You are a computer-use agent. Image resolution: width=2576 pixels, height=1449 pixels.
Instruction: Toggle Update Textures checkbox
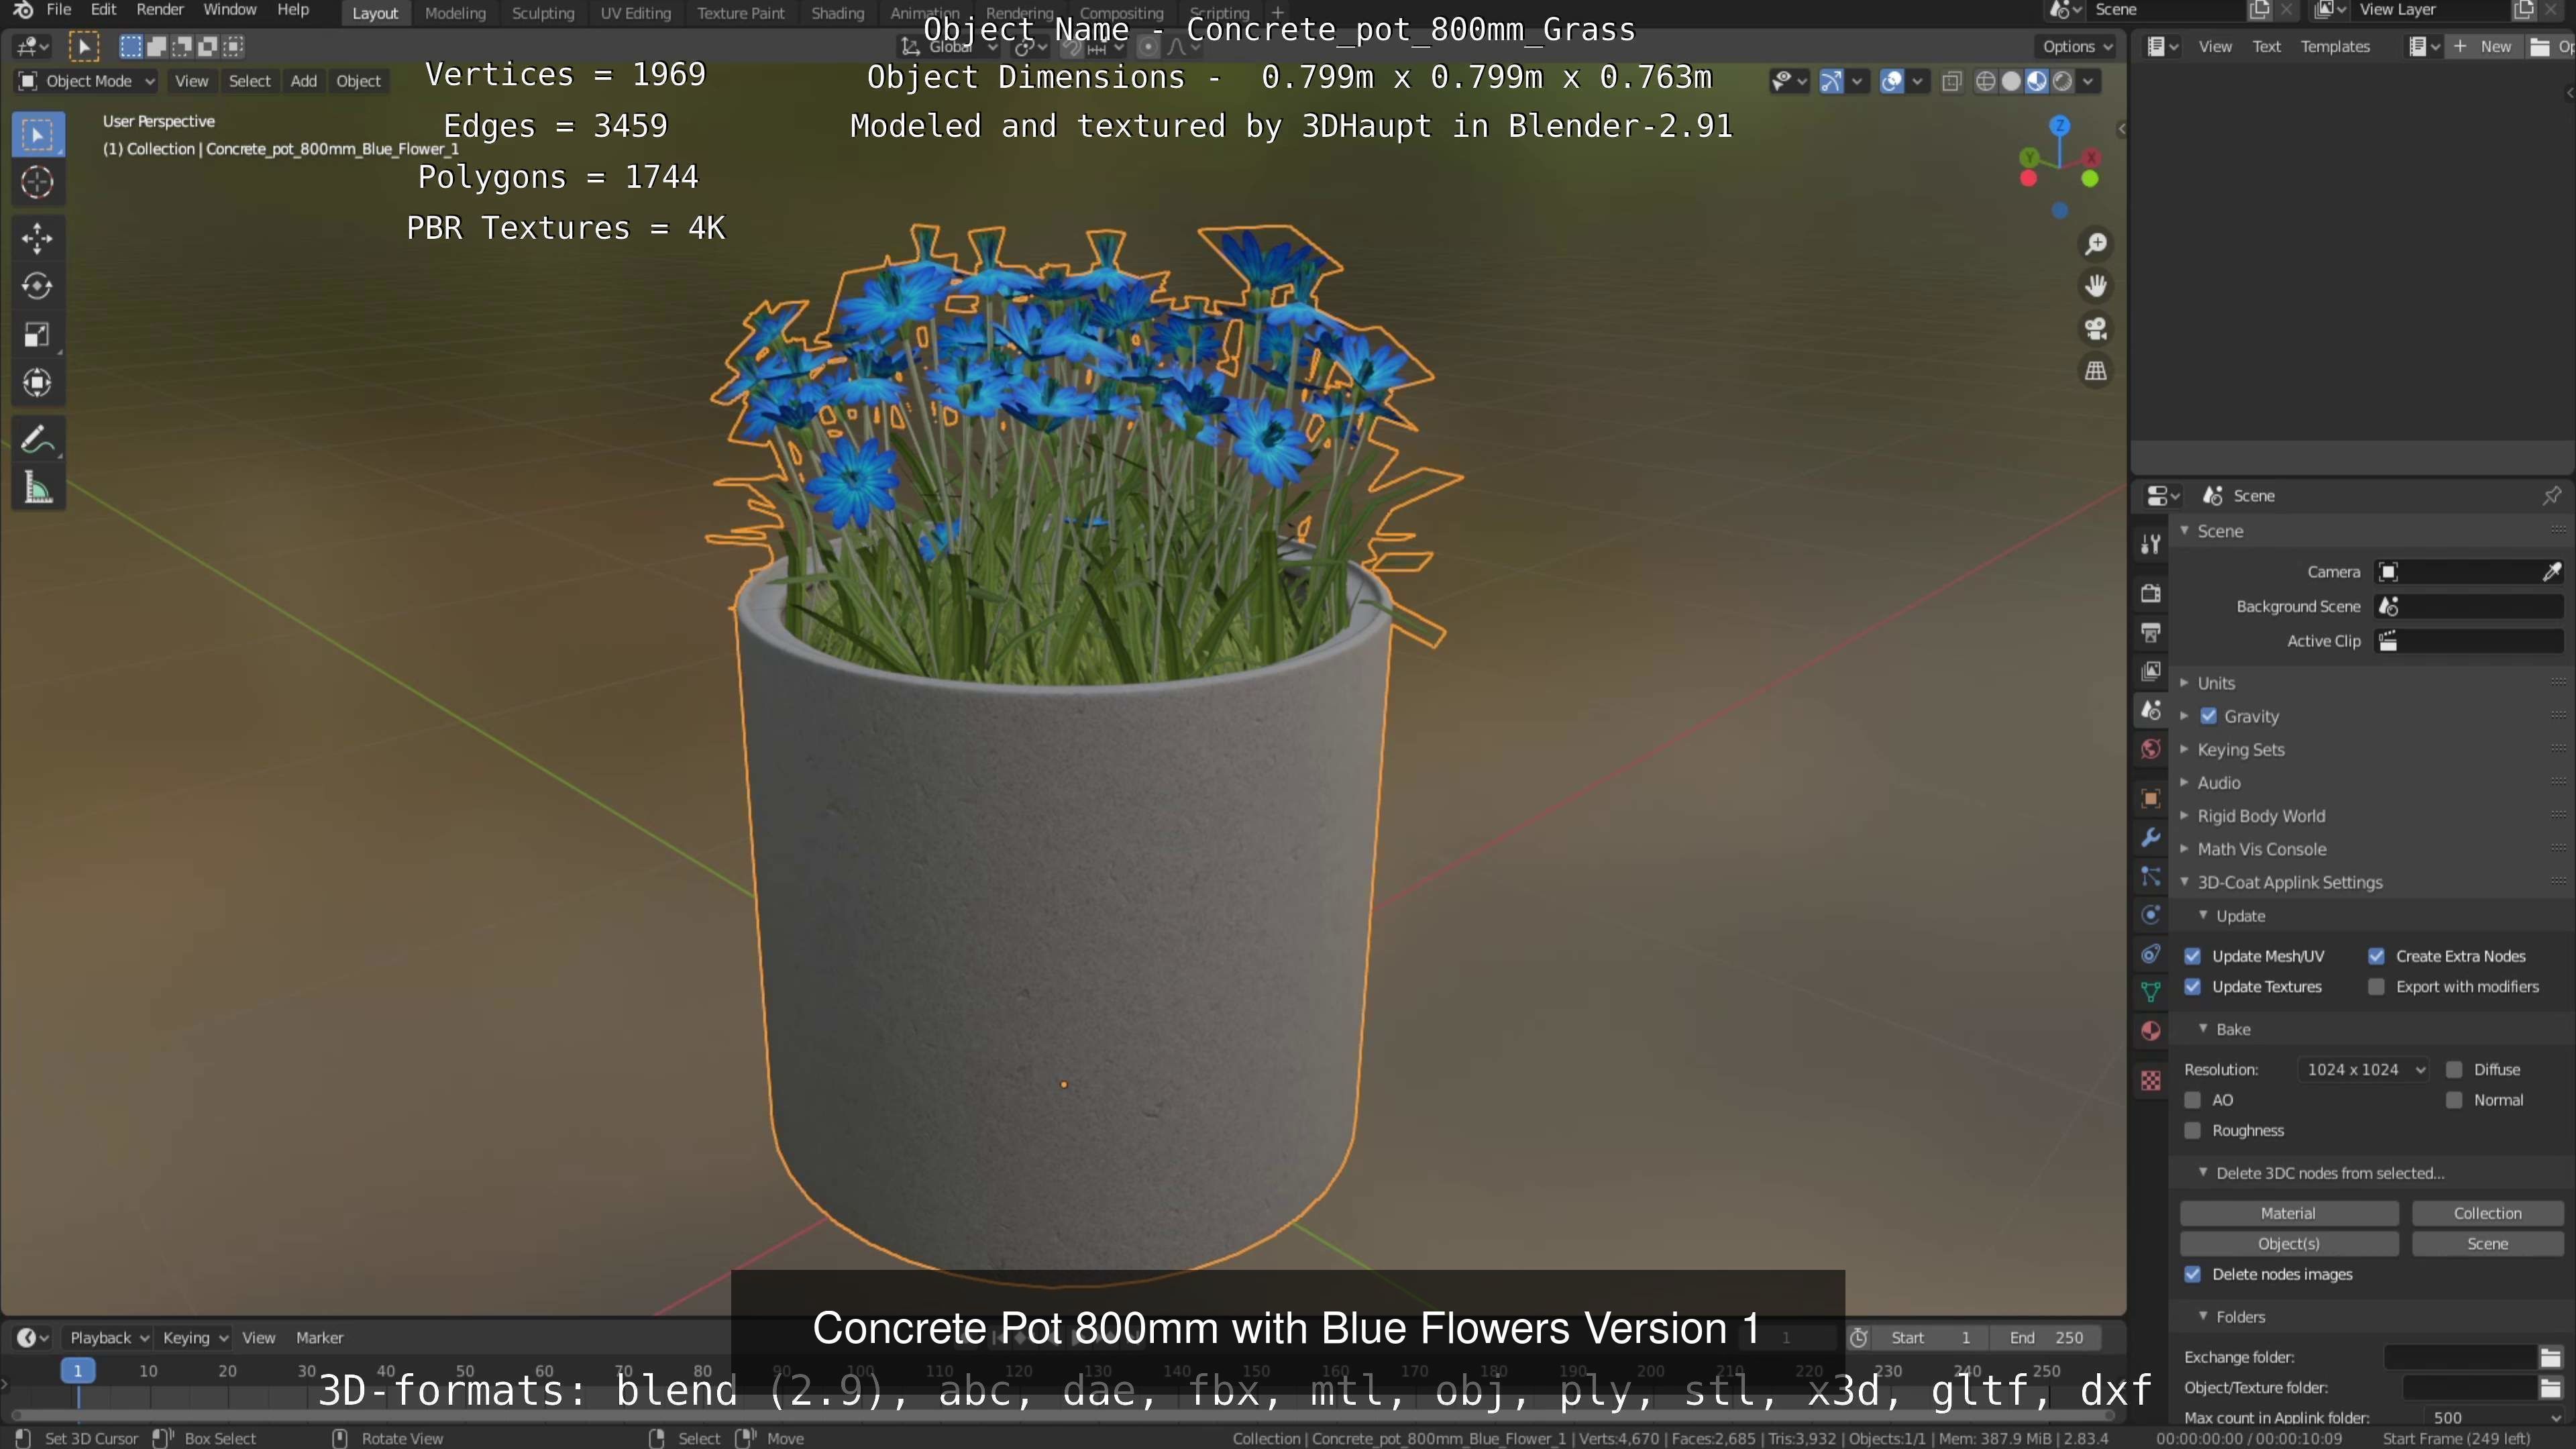pyautogui.click(x=2192, y=987)
